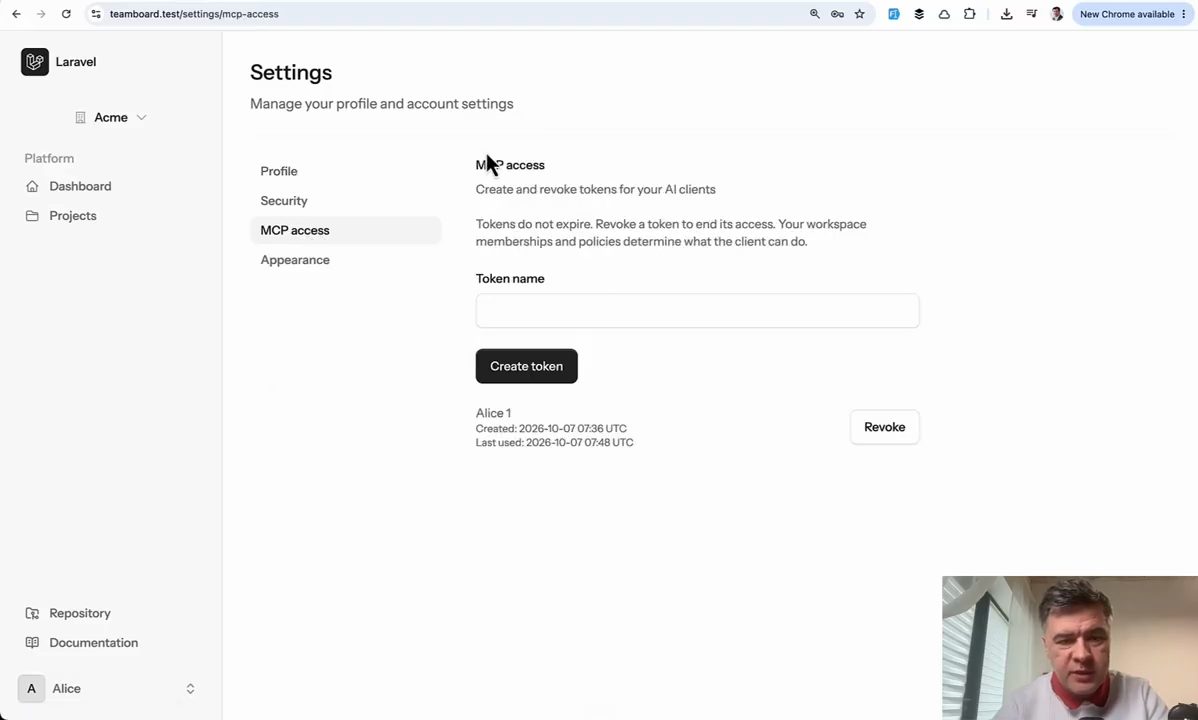Expand user menu chevrons beside Alice

coord(190,689)
